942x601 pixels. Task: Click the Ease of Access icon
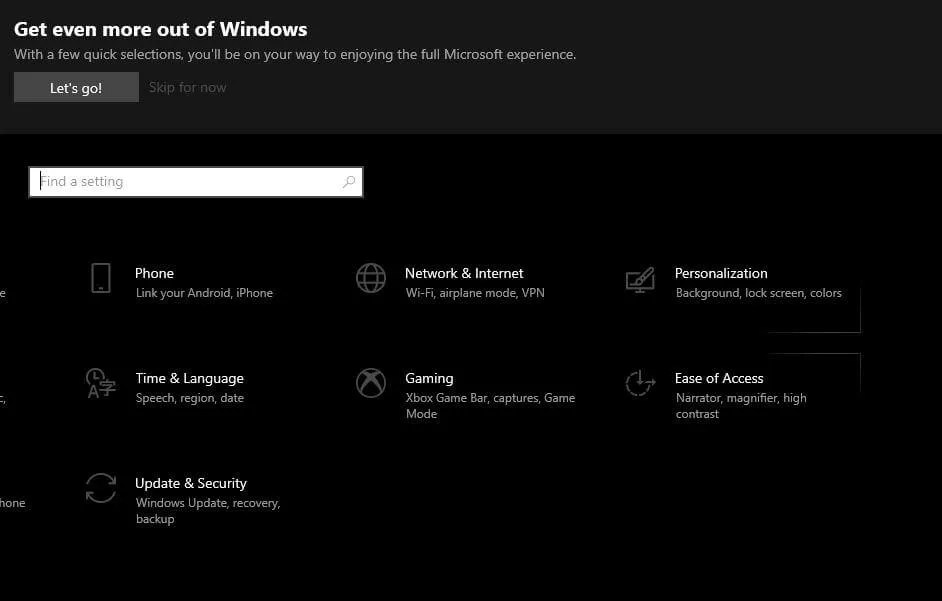[x=640, y=383]
